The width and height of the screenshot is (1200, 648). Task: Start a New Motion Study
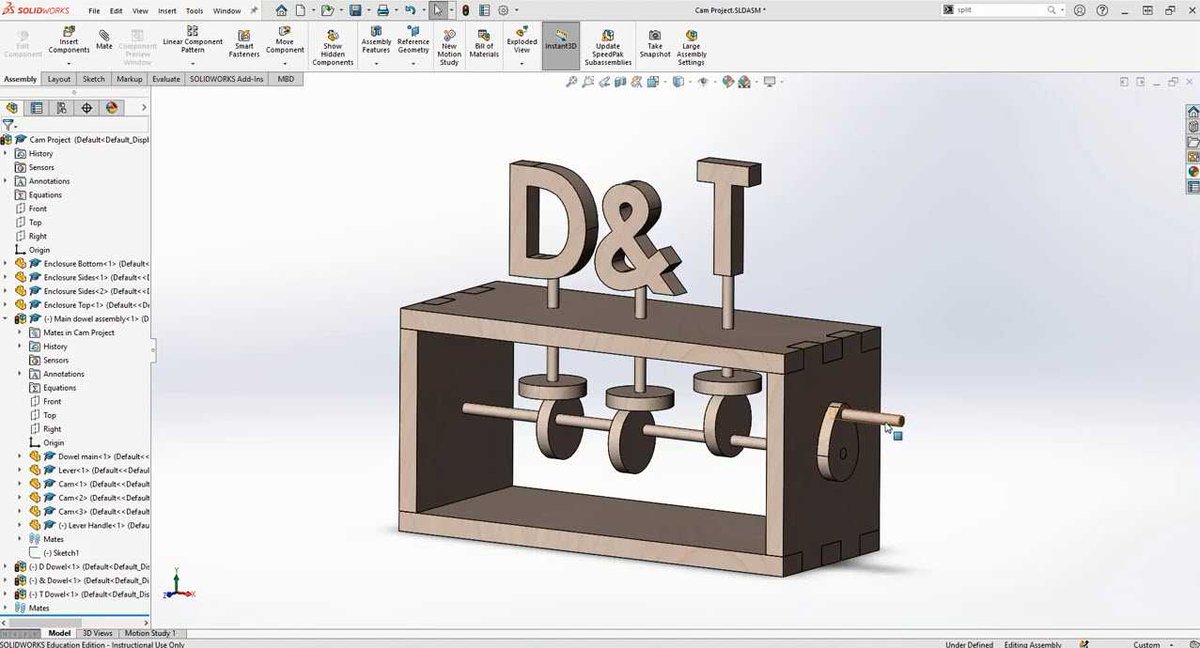pos(449,46)
